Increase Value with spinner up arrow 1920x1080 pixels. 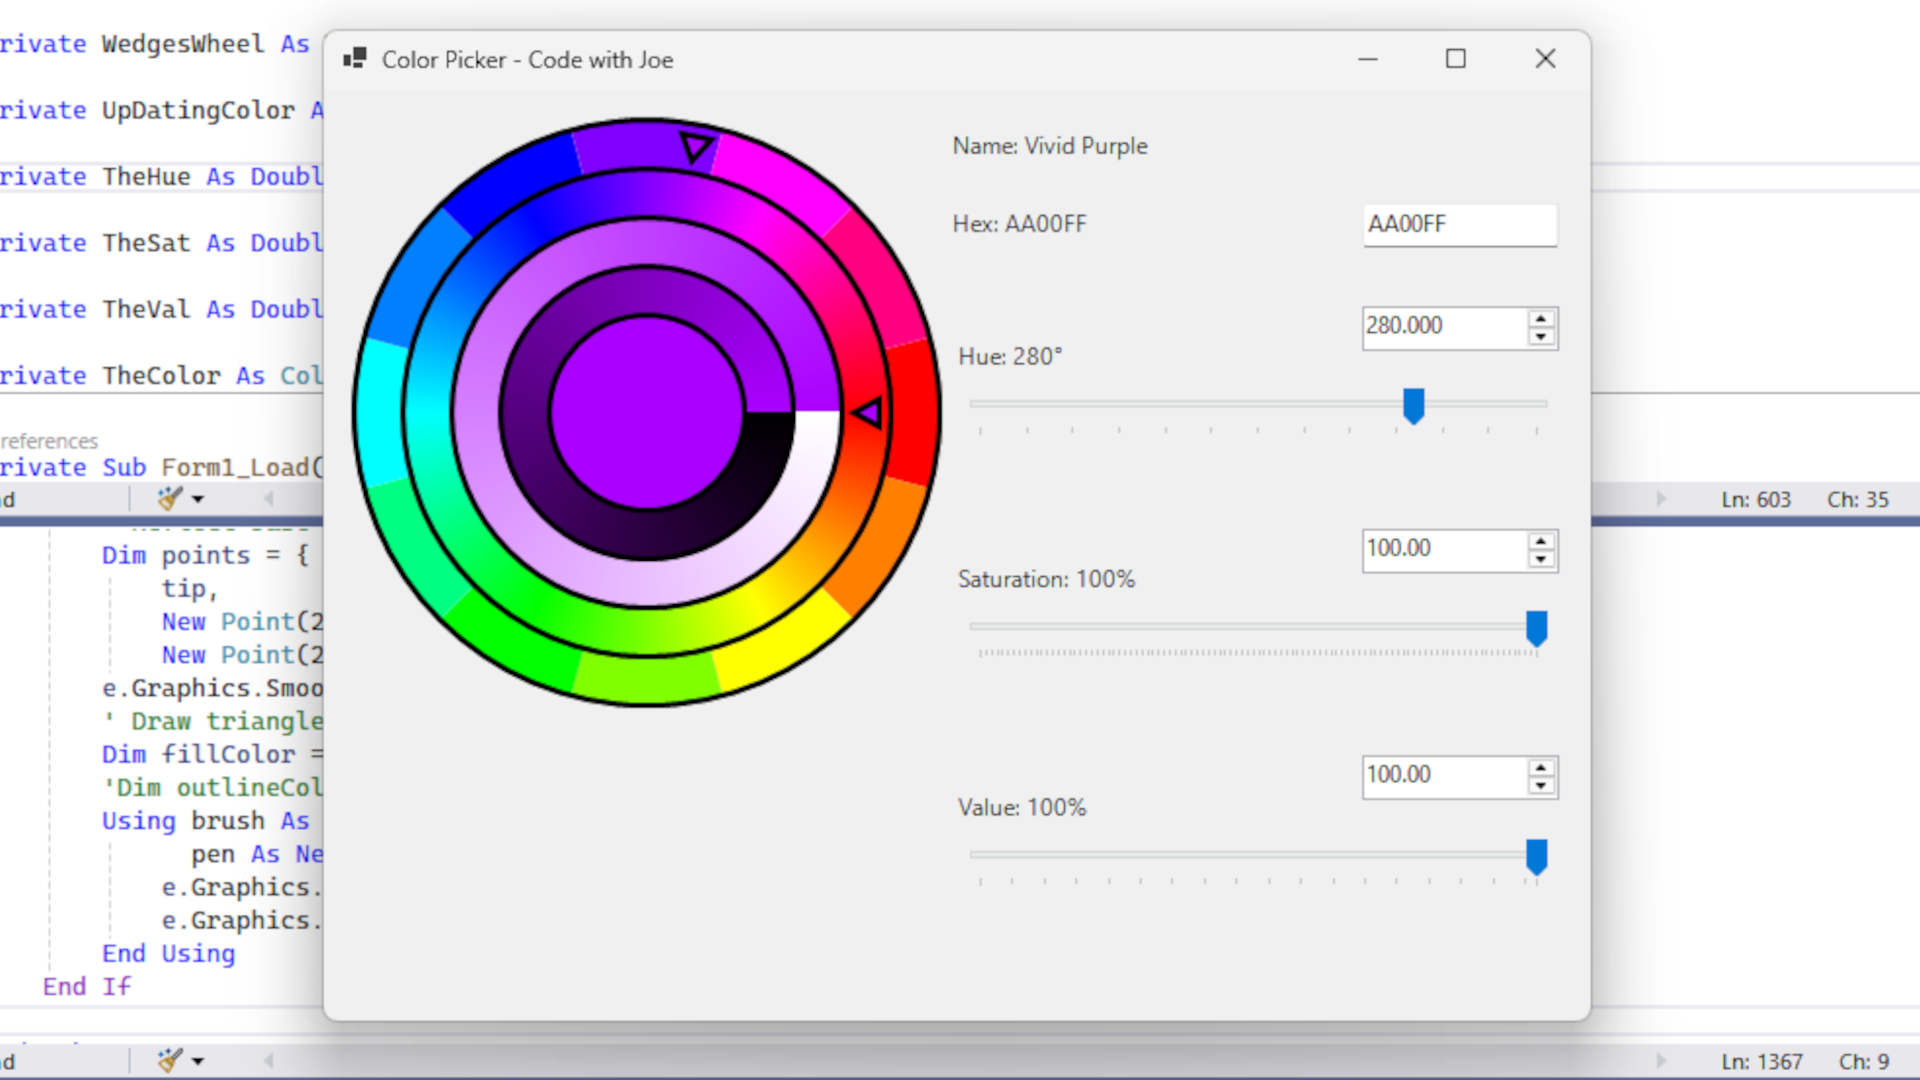coord(1541,768)
